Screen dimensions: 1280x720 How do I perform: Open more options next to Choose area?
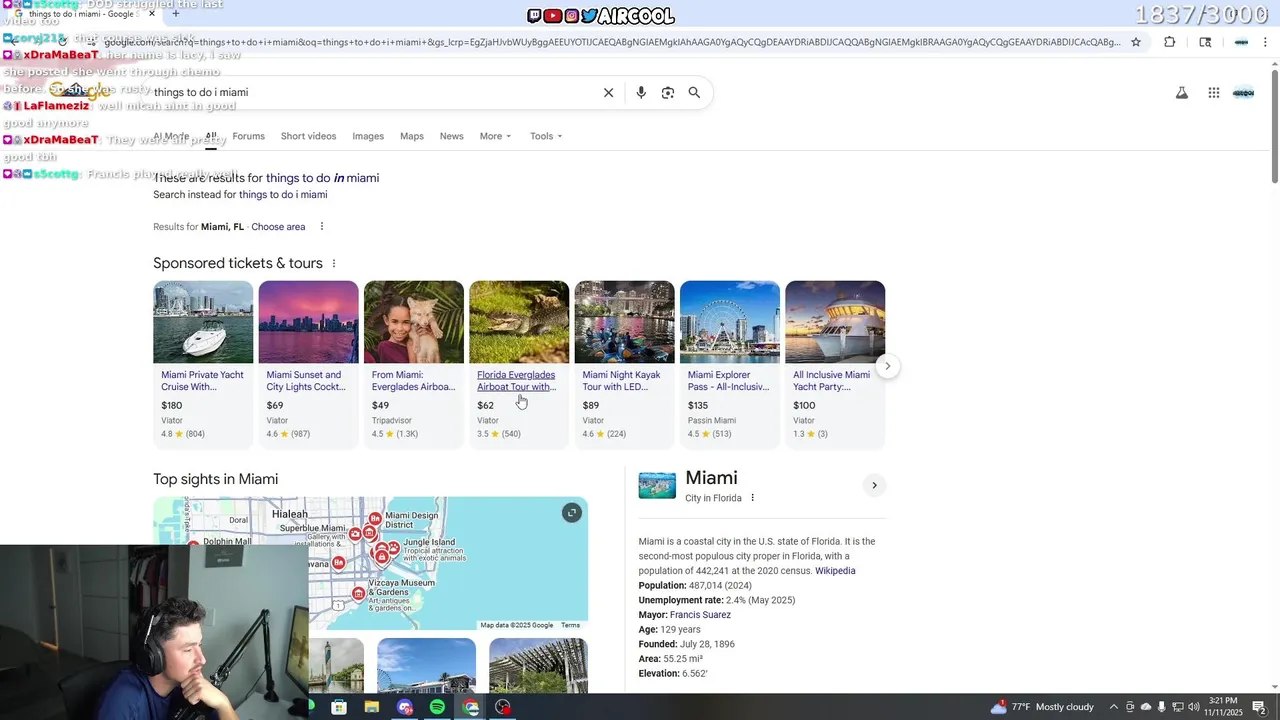coord(321,227)
